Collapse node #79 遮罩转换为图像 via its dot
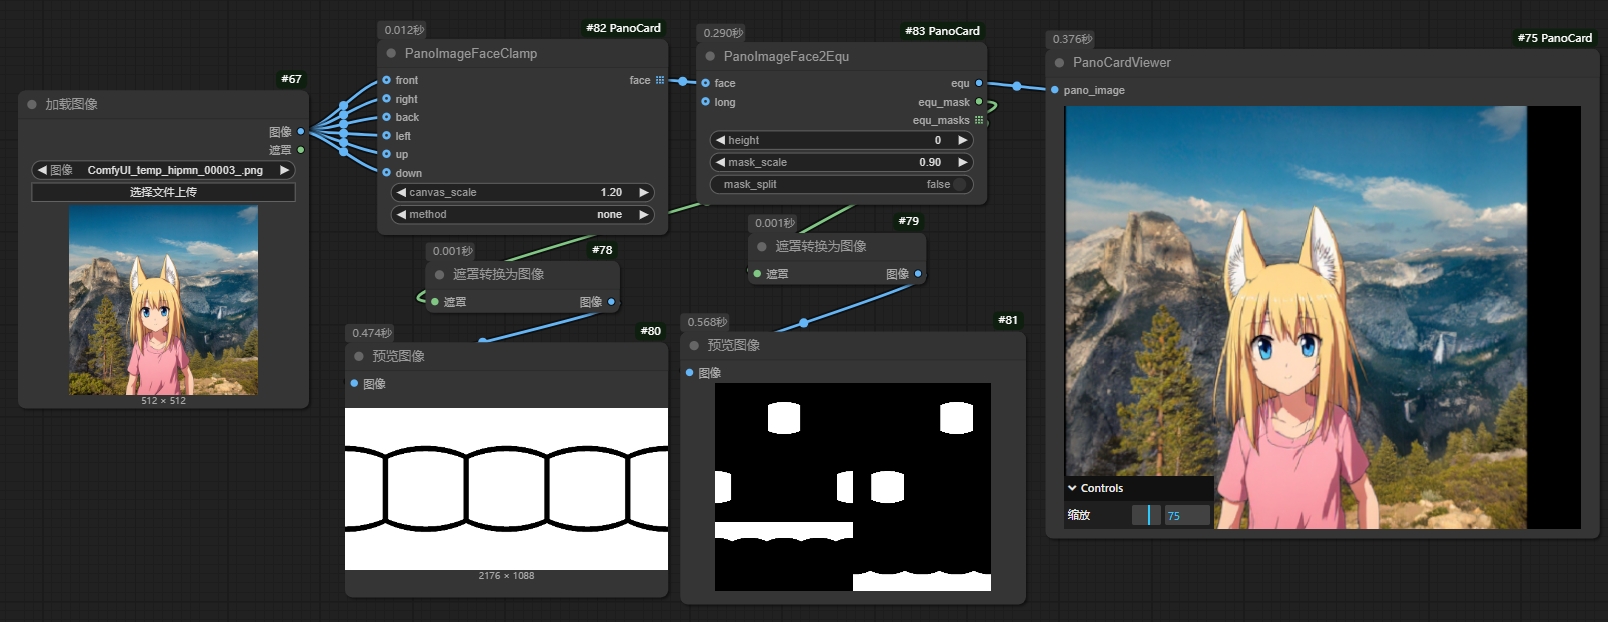 (762, 246)
